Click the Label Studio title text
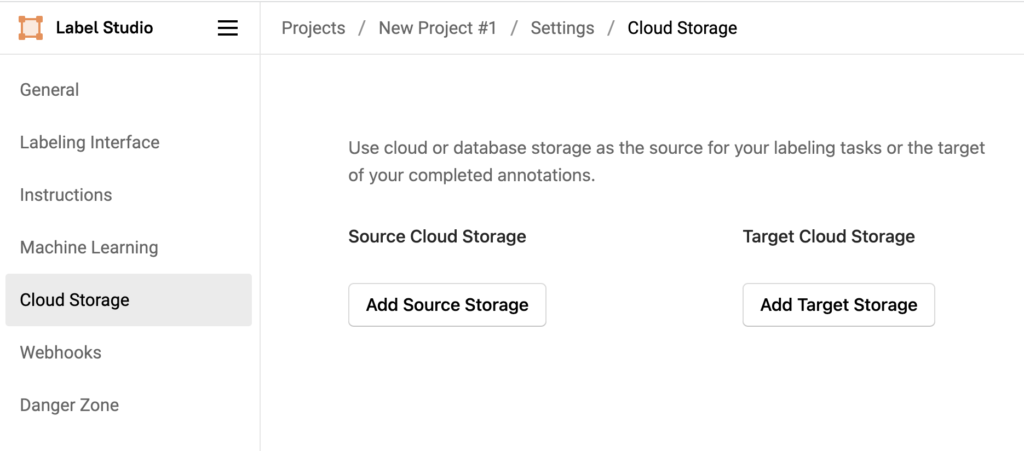Image resolution: width=1024 pixels, height=451 pixels. tap(104, 28)
